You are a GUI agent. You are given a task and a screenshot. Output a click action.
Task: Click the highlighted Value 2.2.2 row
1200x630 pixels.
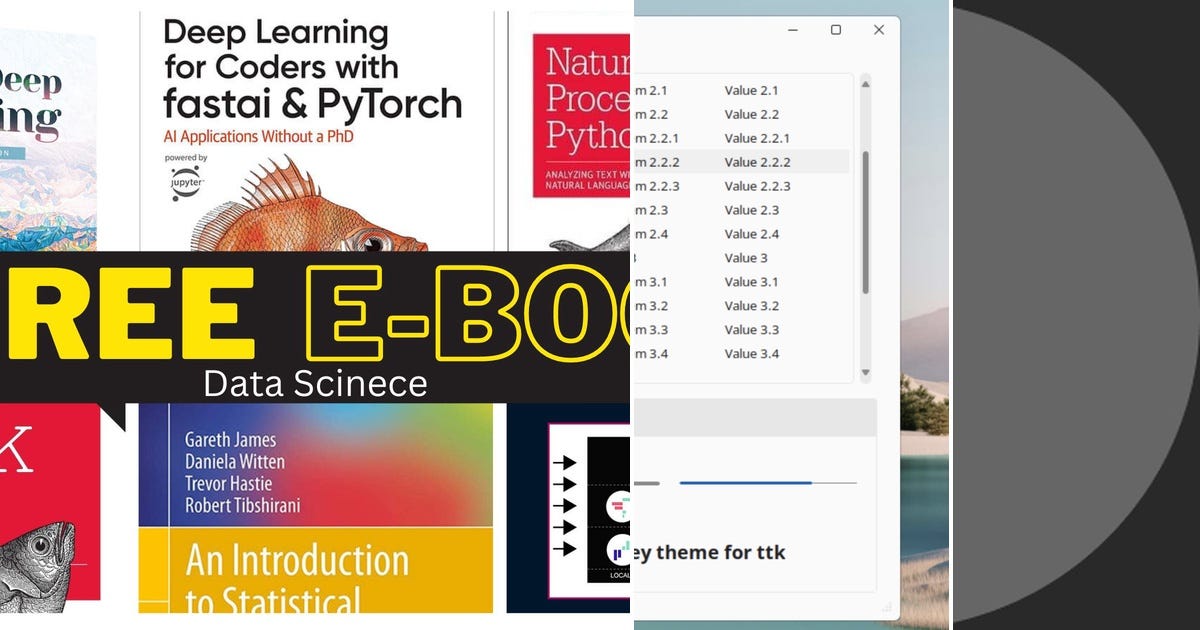point(741,162)
